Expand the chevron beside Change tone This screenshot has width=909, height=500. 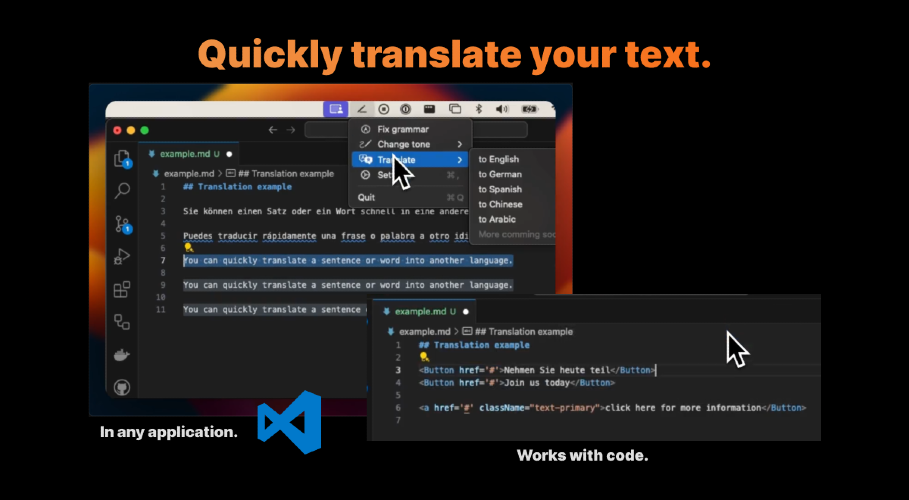tap(460, 144)
